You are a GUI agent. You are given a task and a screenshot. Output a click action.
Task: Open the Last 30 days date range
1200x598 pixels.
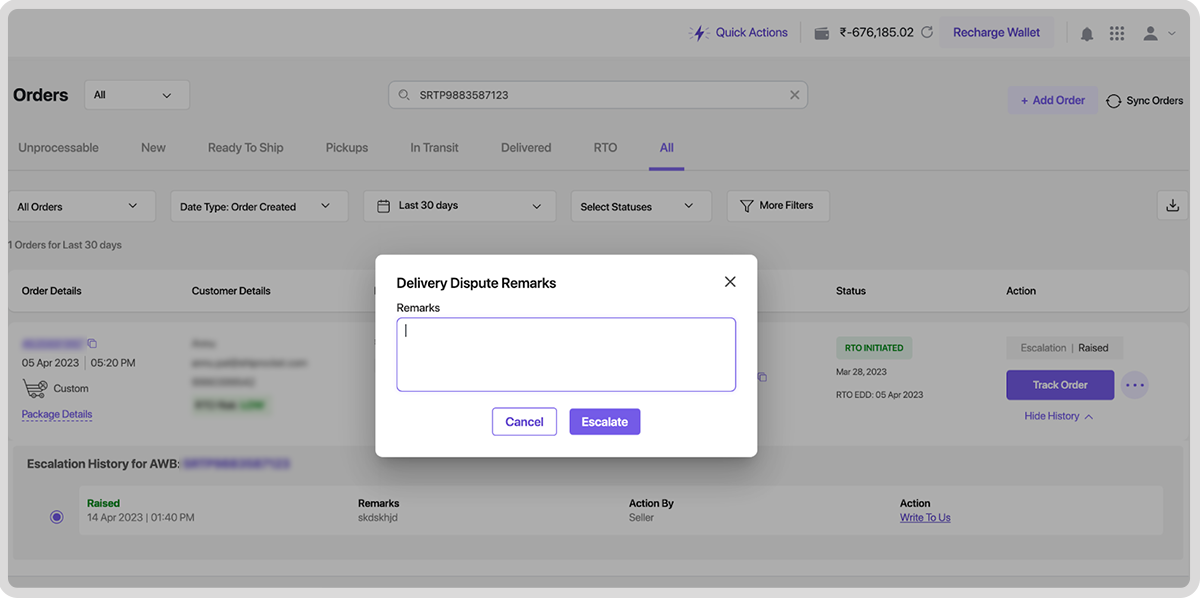[459, 206]
